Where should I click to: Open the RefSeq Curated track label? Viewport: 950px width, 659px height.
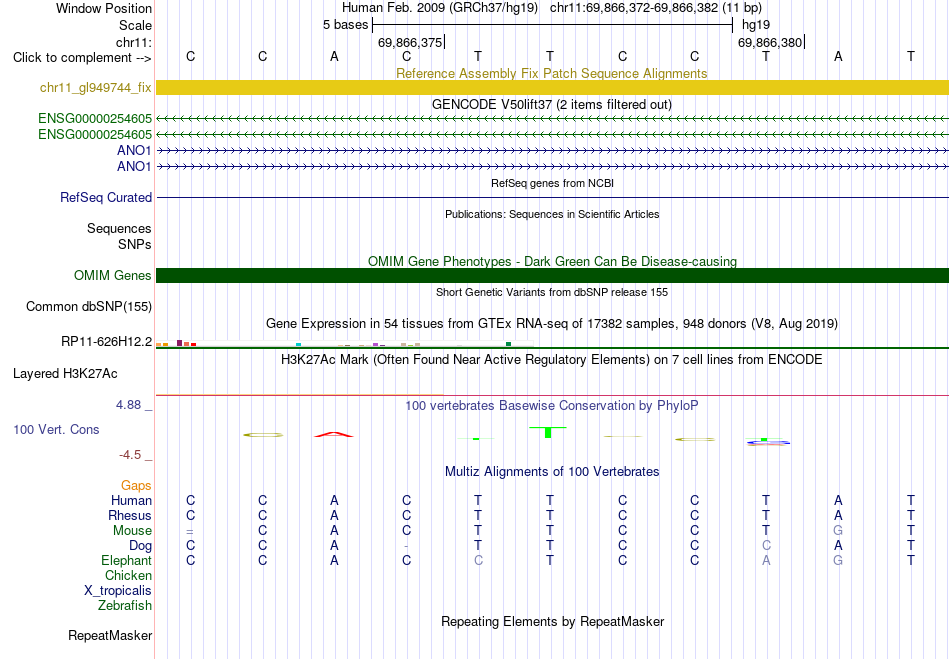106,197
